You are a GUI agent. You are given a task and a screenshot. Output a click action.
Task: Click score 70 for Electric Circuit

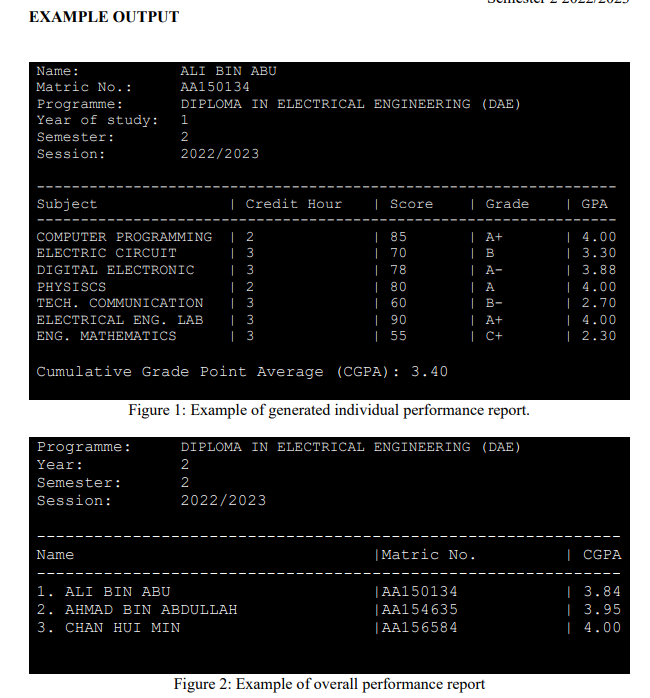(x=398, y=253)
